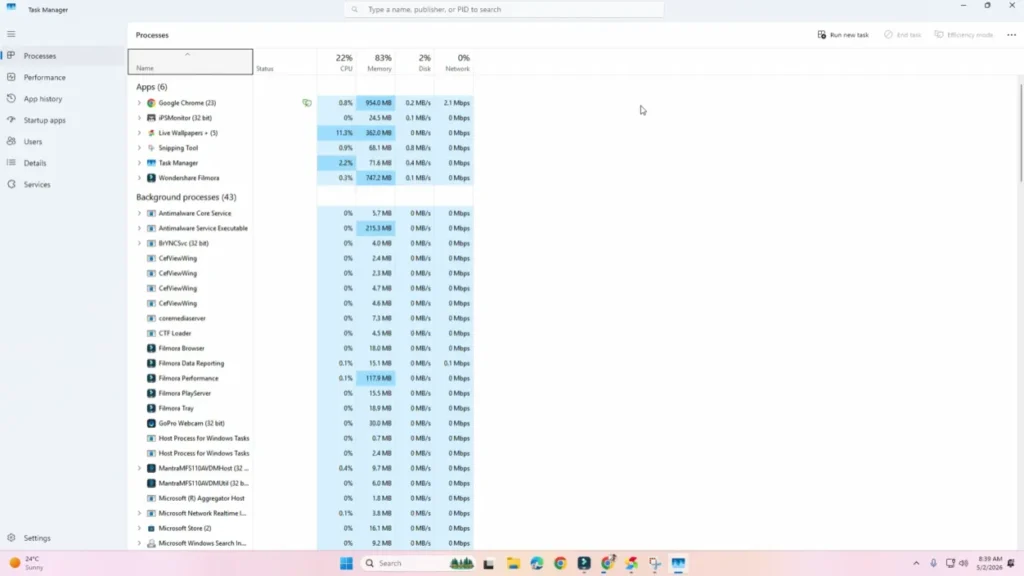Expand the Live Wallpapers + group
The width and height of the screenshot is (1024, 576).
pyautogui.click(x=139, y=133)
